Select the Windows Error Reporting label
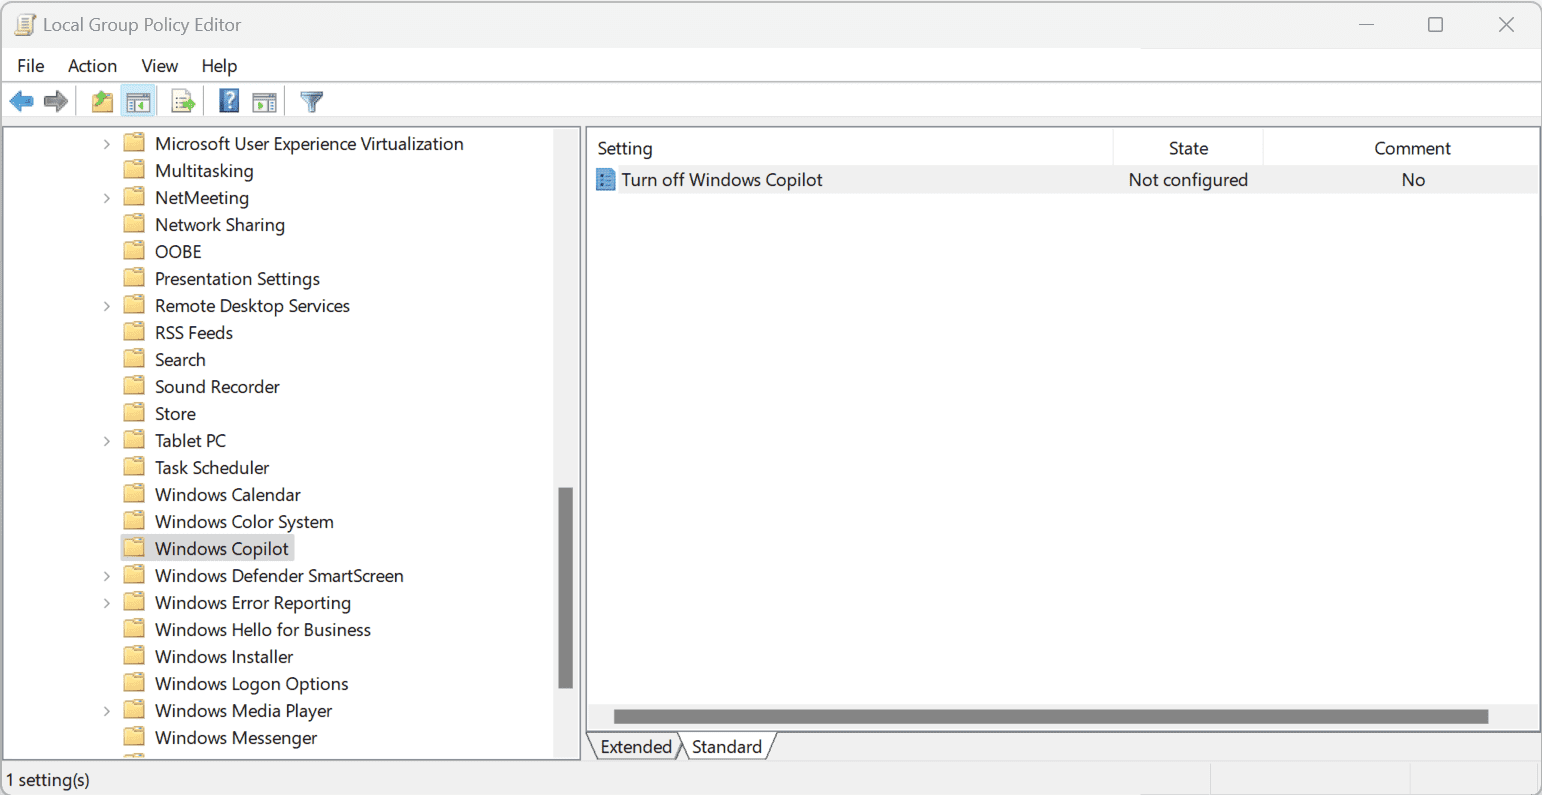 point(253,603)
